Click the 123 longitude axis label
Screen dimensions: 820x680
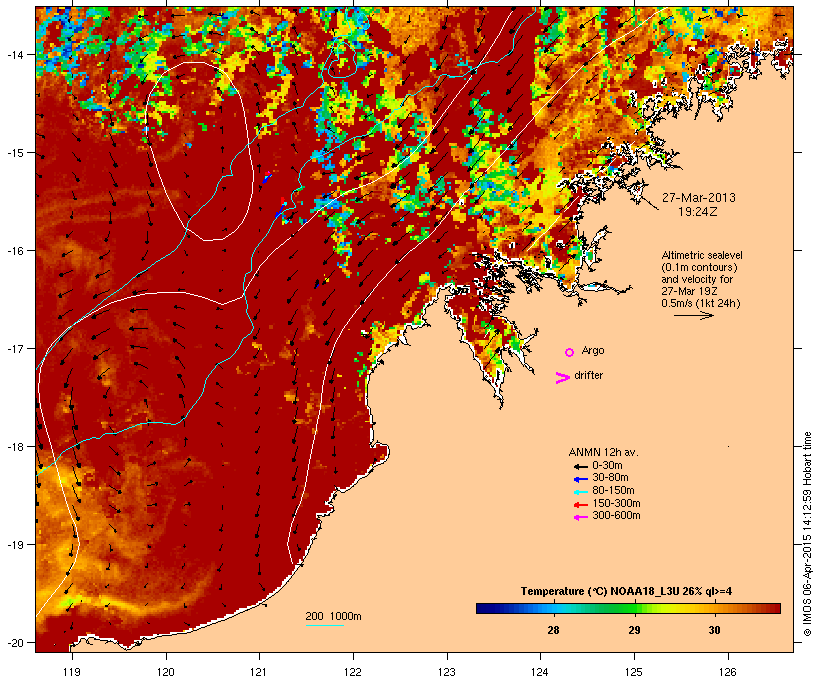point(447,672)
